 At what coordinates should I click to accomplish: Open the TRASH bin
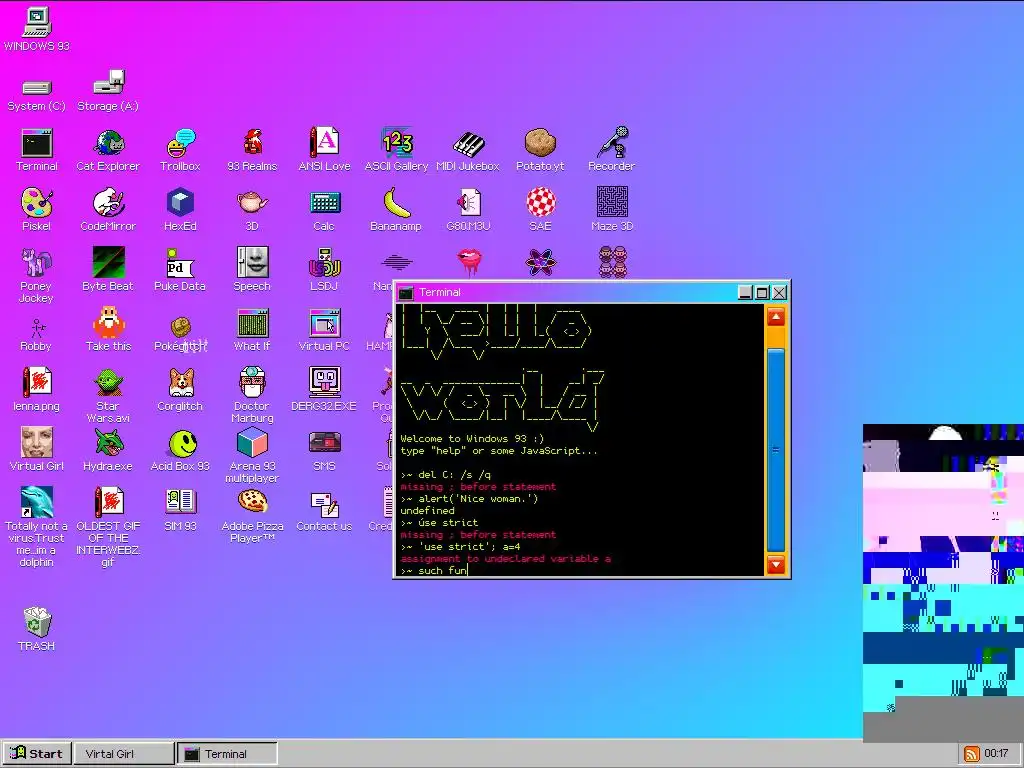[x=37, y=630]
